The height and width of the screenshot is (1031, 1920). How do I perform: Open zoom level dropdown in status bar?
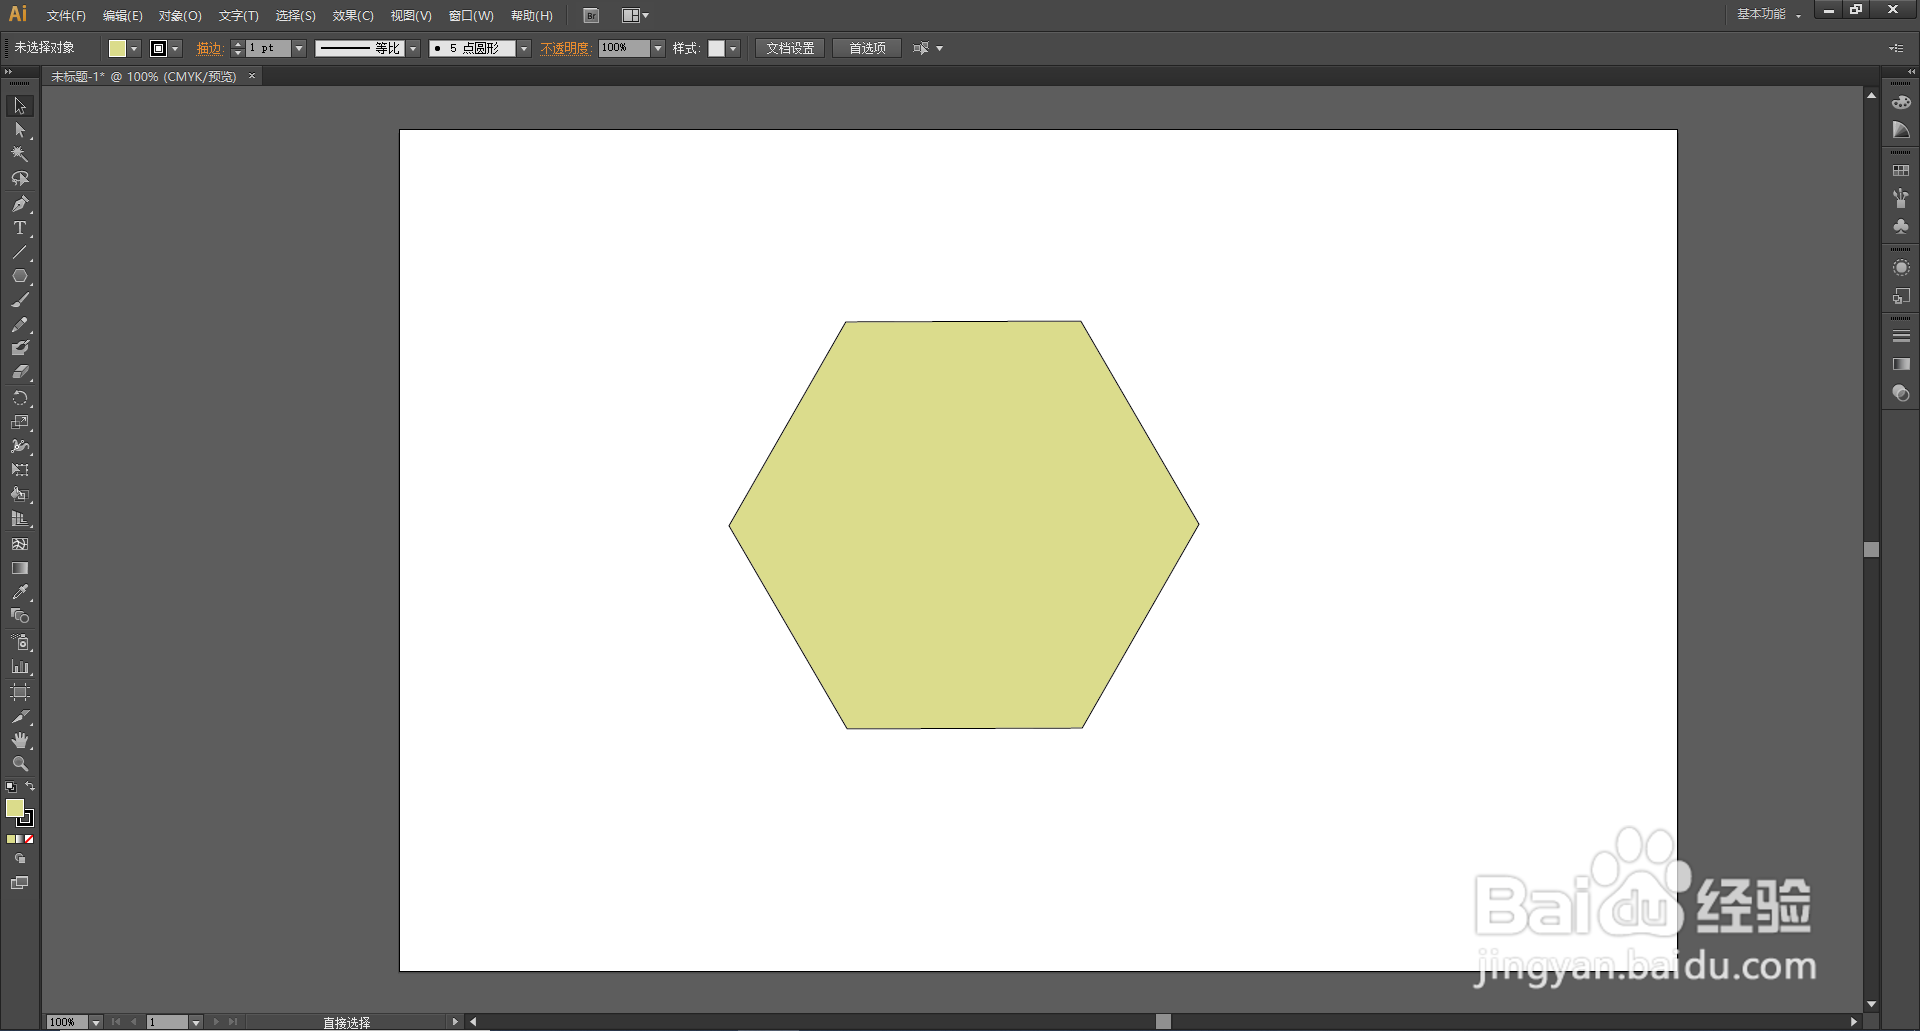(x=96, y=1022)
